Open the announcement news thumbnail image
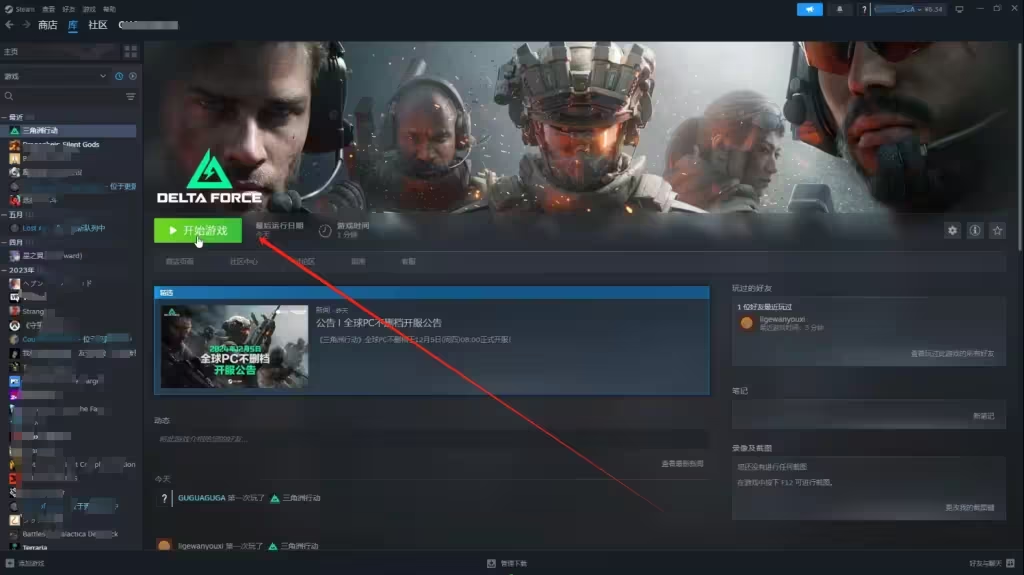The image size is (1024, 575). click(x=234, y=346)
